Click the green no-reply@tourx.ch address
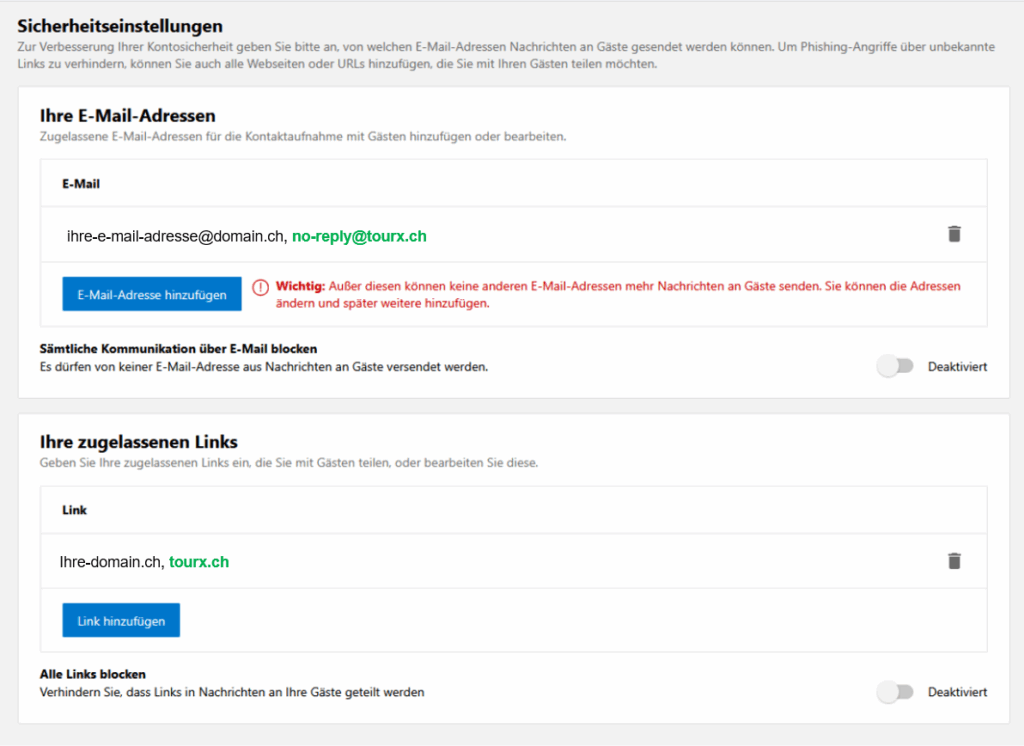Image resolution: width=1024 pixels, height=746 pixels. [x=359, y=236]
